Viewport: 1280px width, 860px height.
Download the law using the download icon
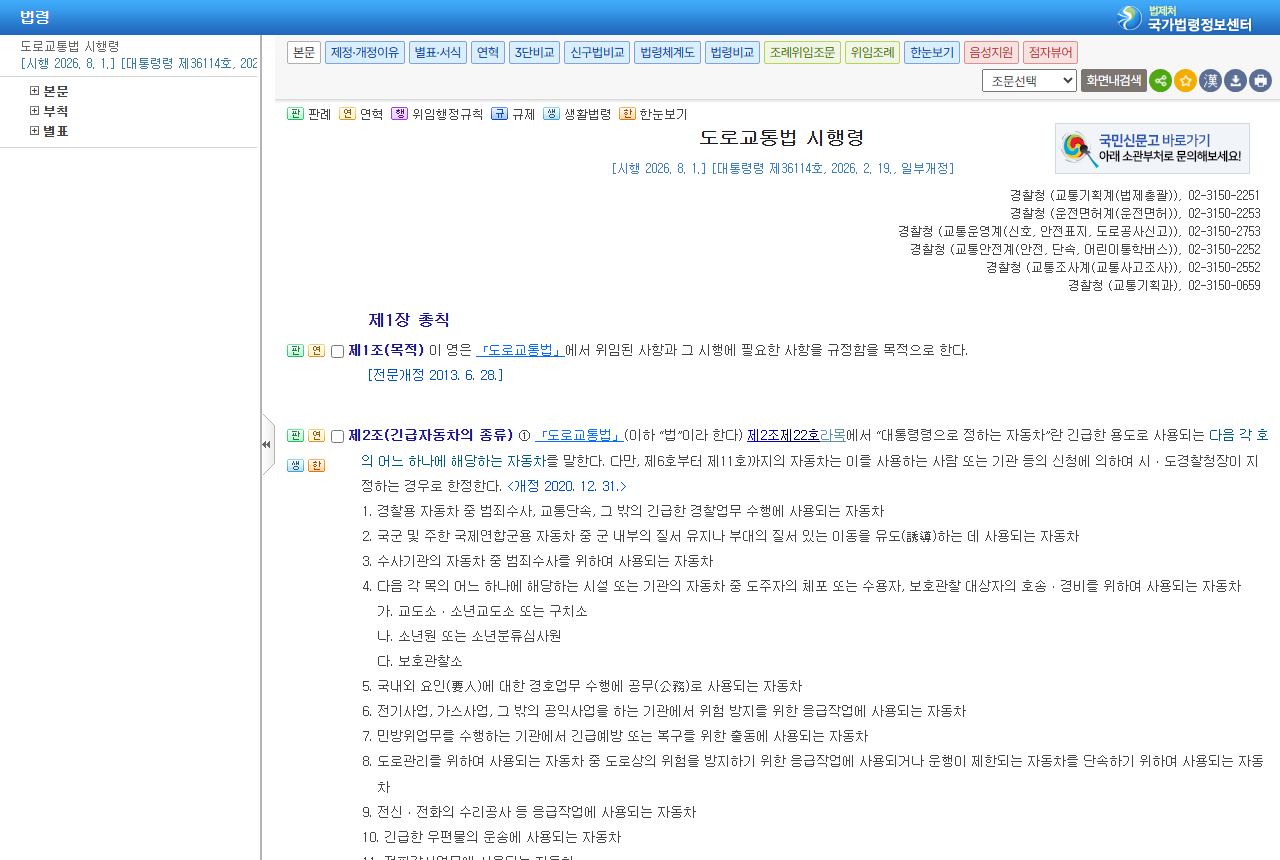pos(1235,81)
